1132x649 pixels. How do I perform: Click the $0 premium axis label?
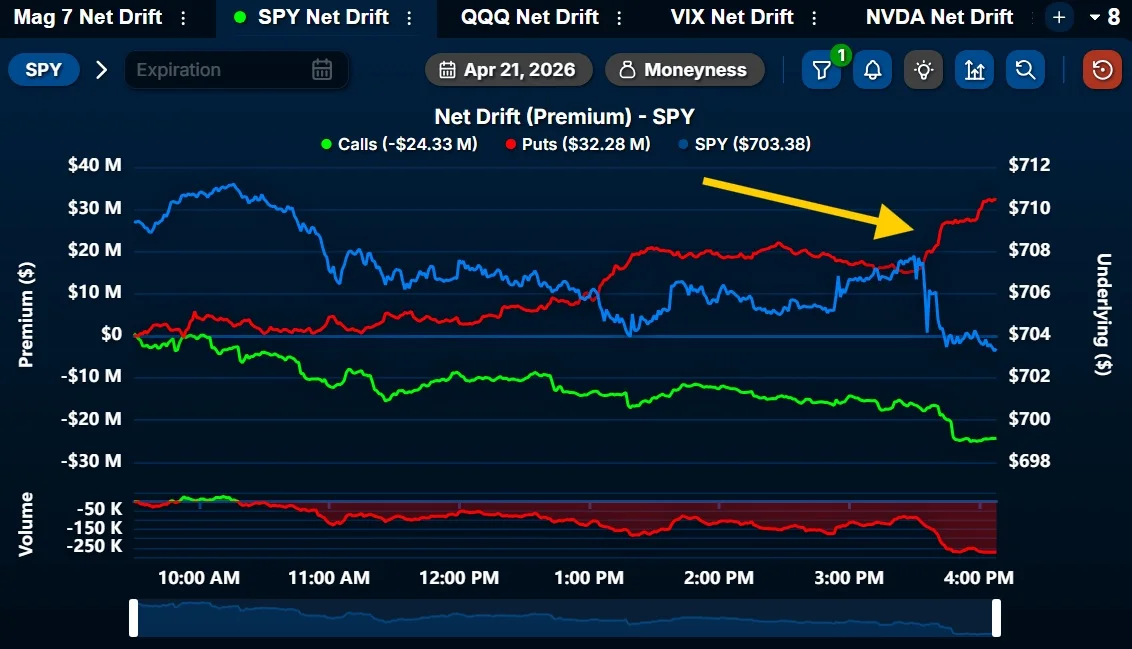click(x=111, y=334)
